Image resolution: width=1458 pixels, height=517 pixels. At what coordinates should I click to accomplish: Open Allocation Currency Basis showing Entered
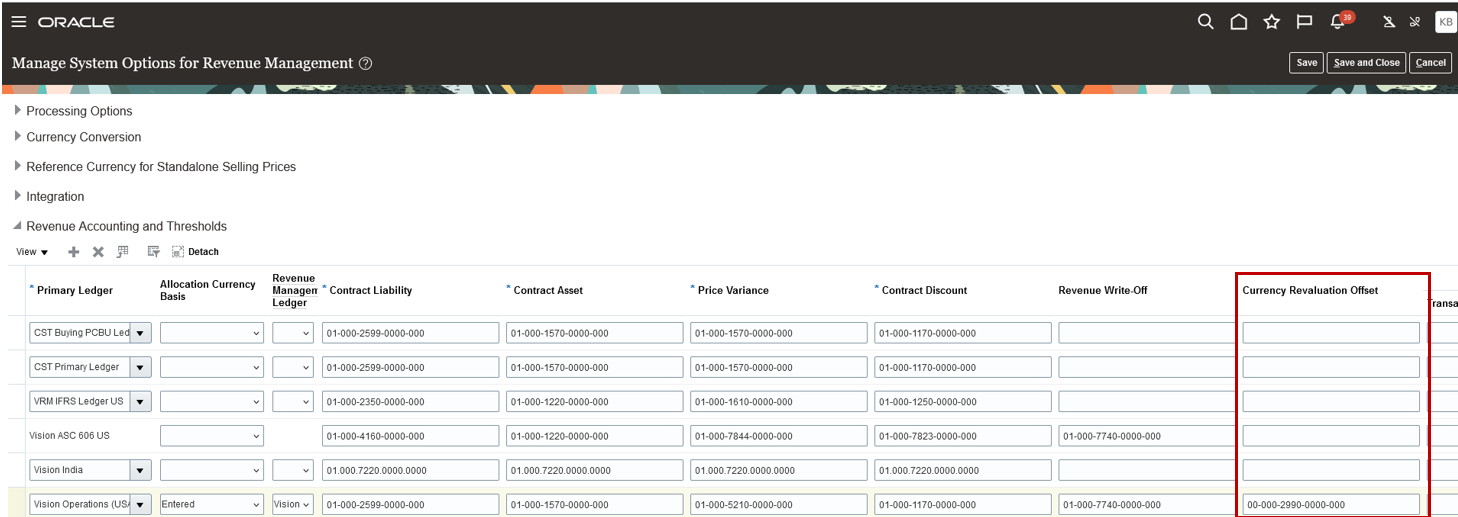click(x=212, y=504)
